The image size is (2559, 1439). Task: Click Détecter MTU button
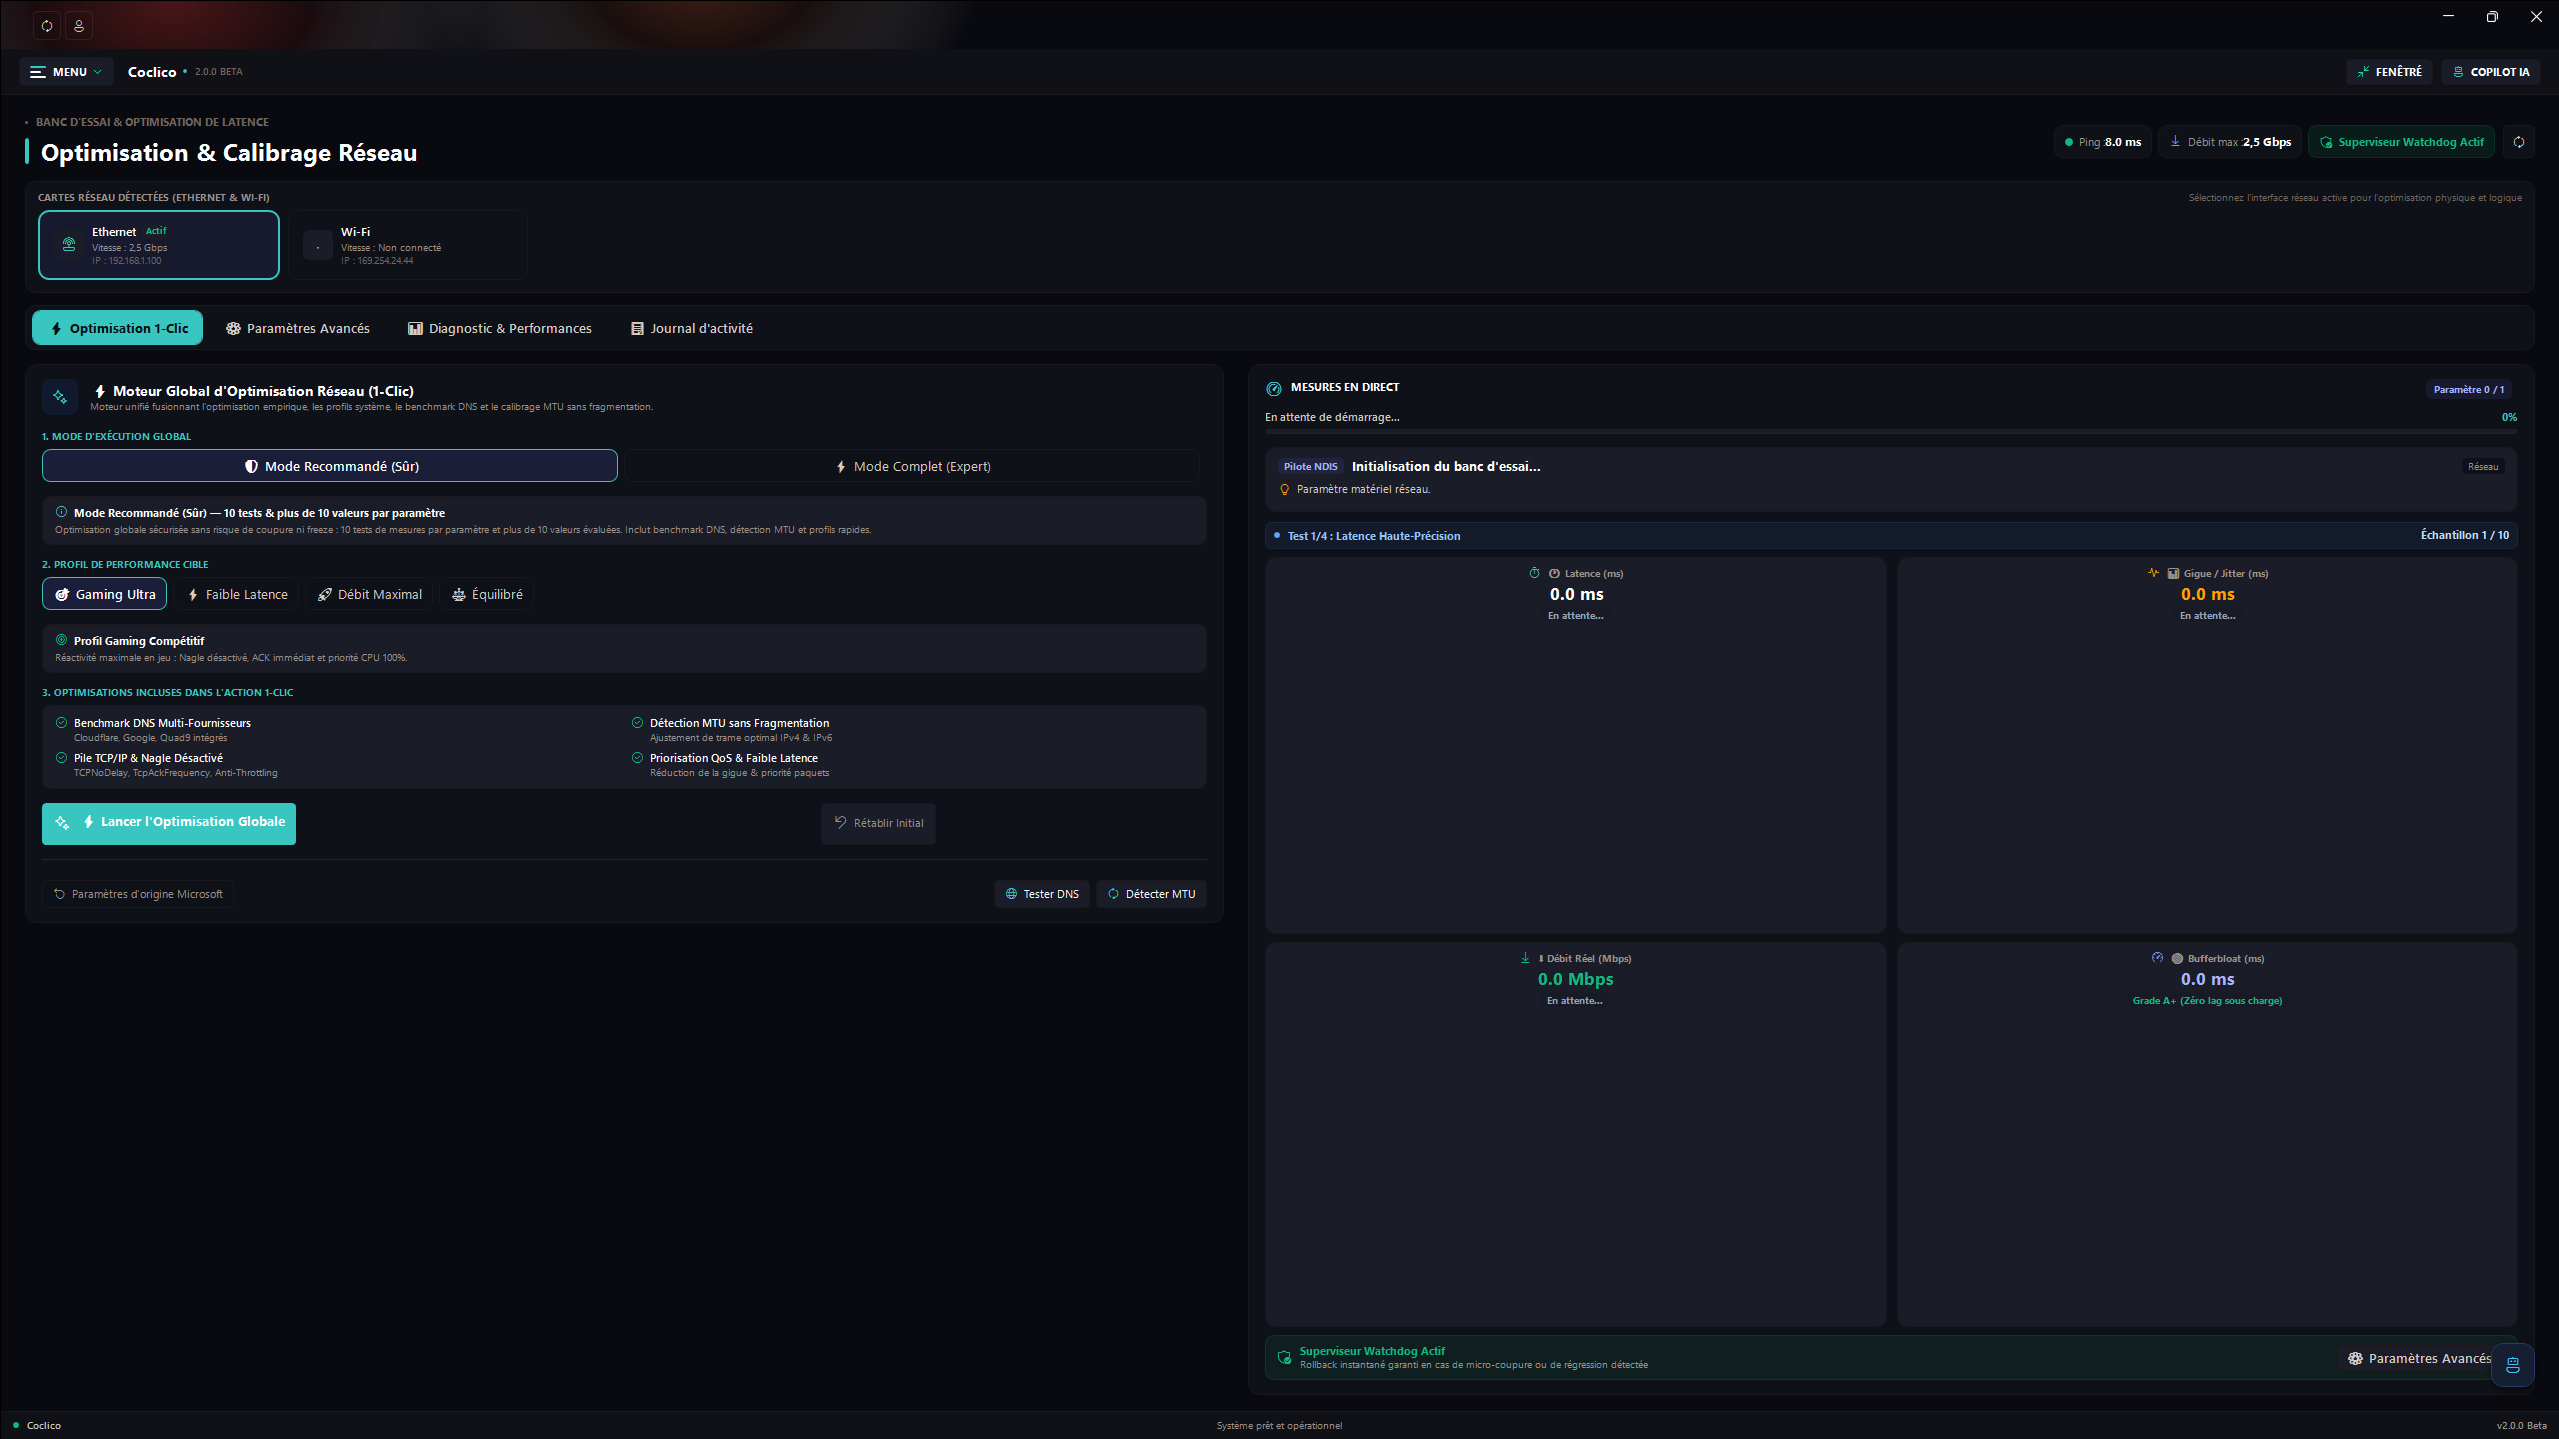click(x=1152, y=894)
